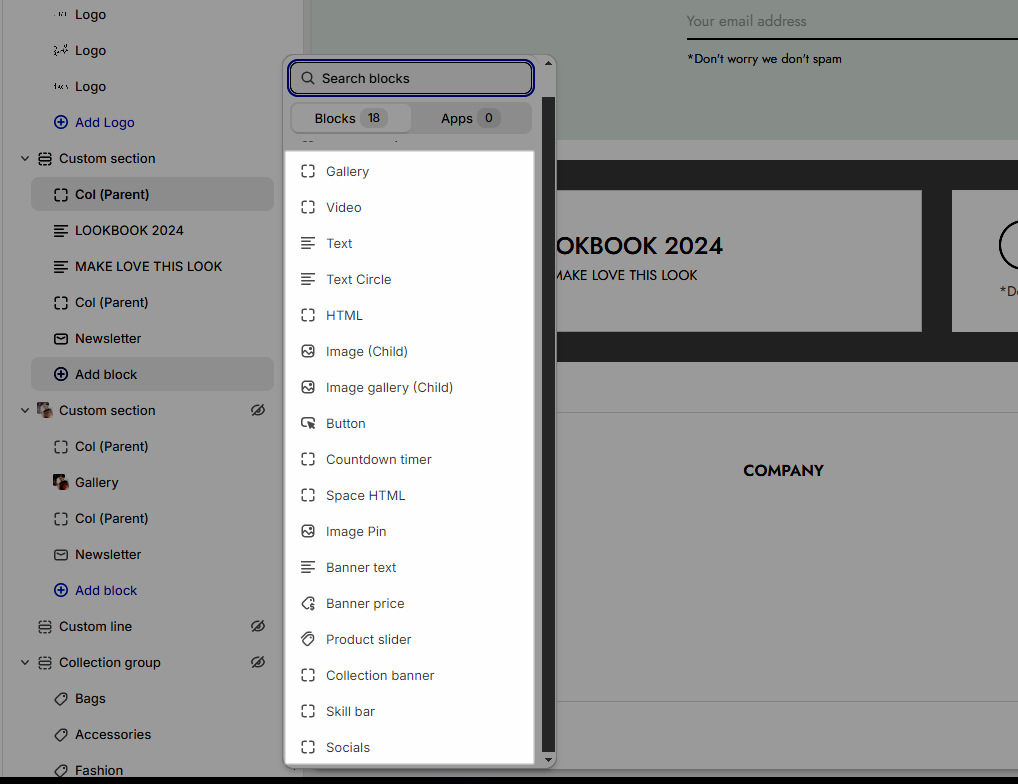Pick the Text block icon
The width and height of the screenshot is (1018, 784).
tap(308, 243)
